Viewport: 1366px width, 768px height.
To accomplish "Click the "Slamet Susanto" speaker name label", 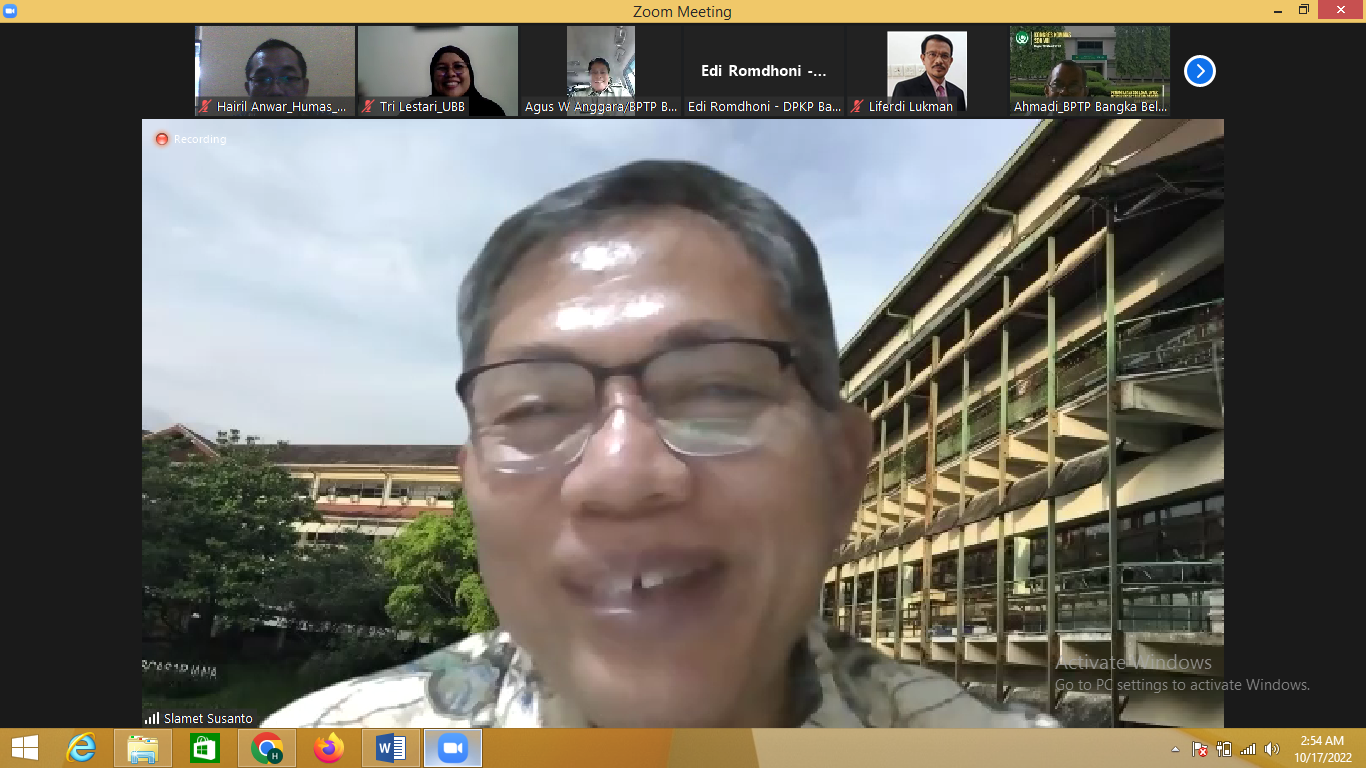I will click(208, 718).
